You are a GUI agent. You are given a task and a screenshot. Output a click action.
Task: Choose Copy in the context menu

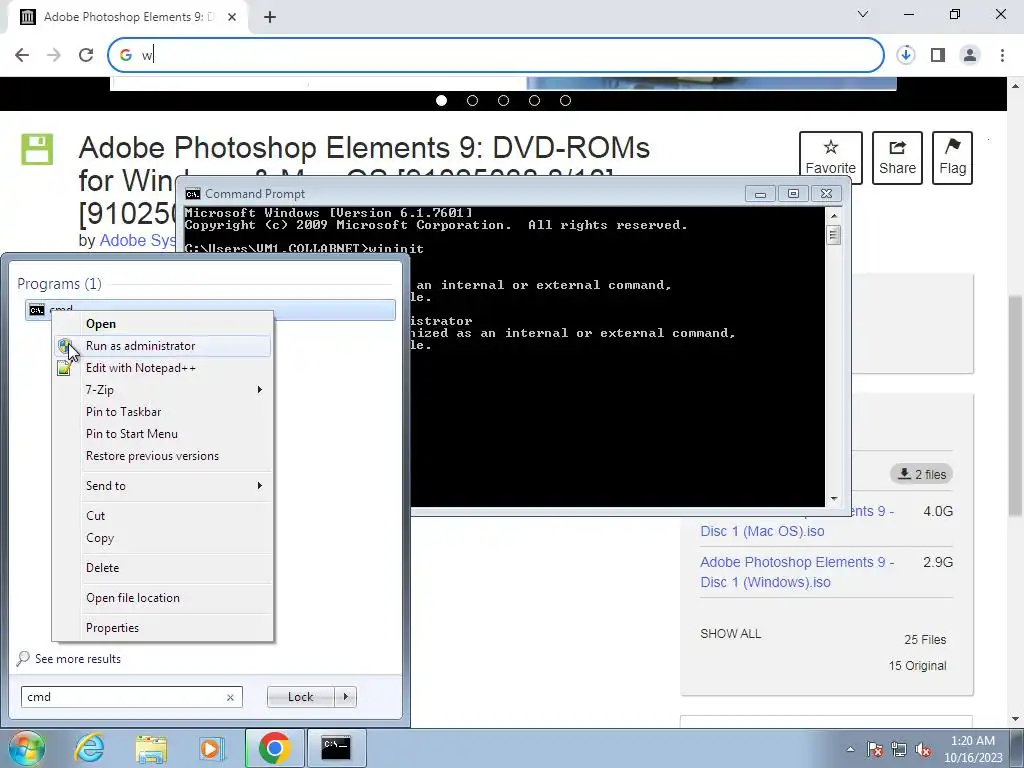(162, 538)
